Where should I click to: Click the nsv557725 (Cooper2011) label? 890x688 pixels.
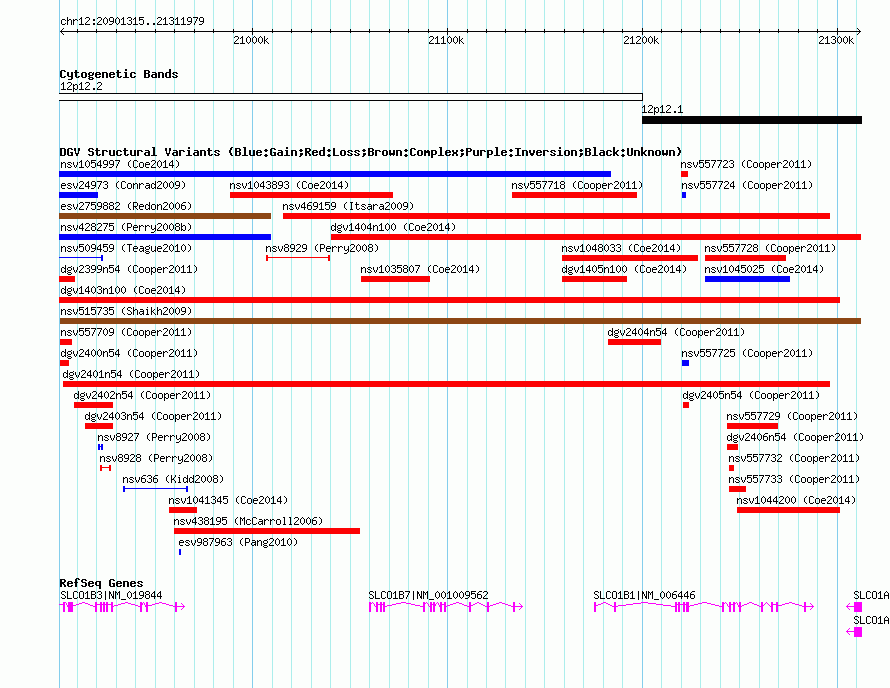747,353
